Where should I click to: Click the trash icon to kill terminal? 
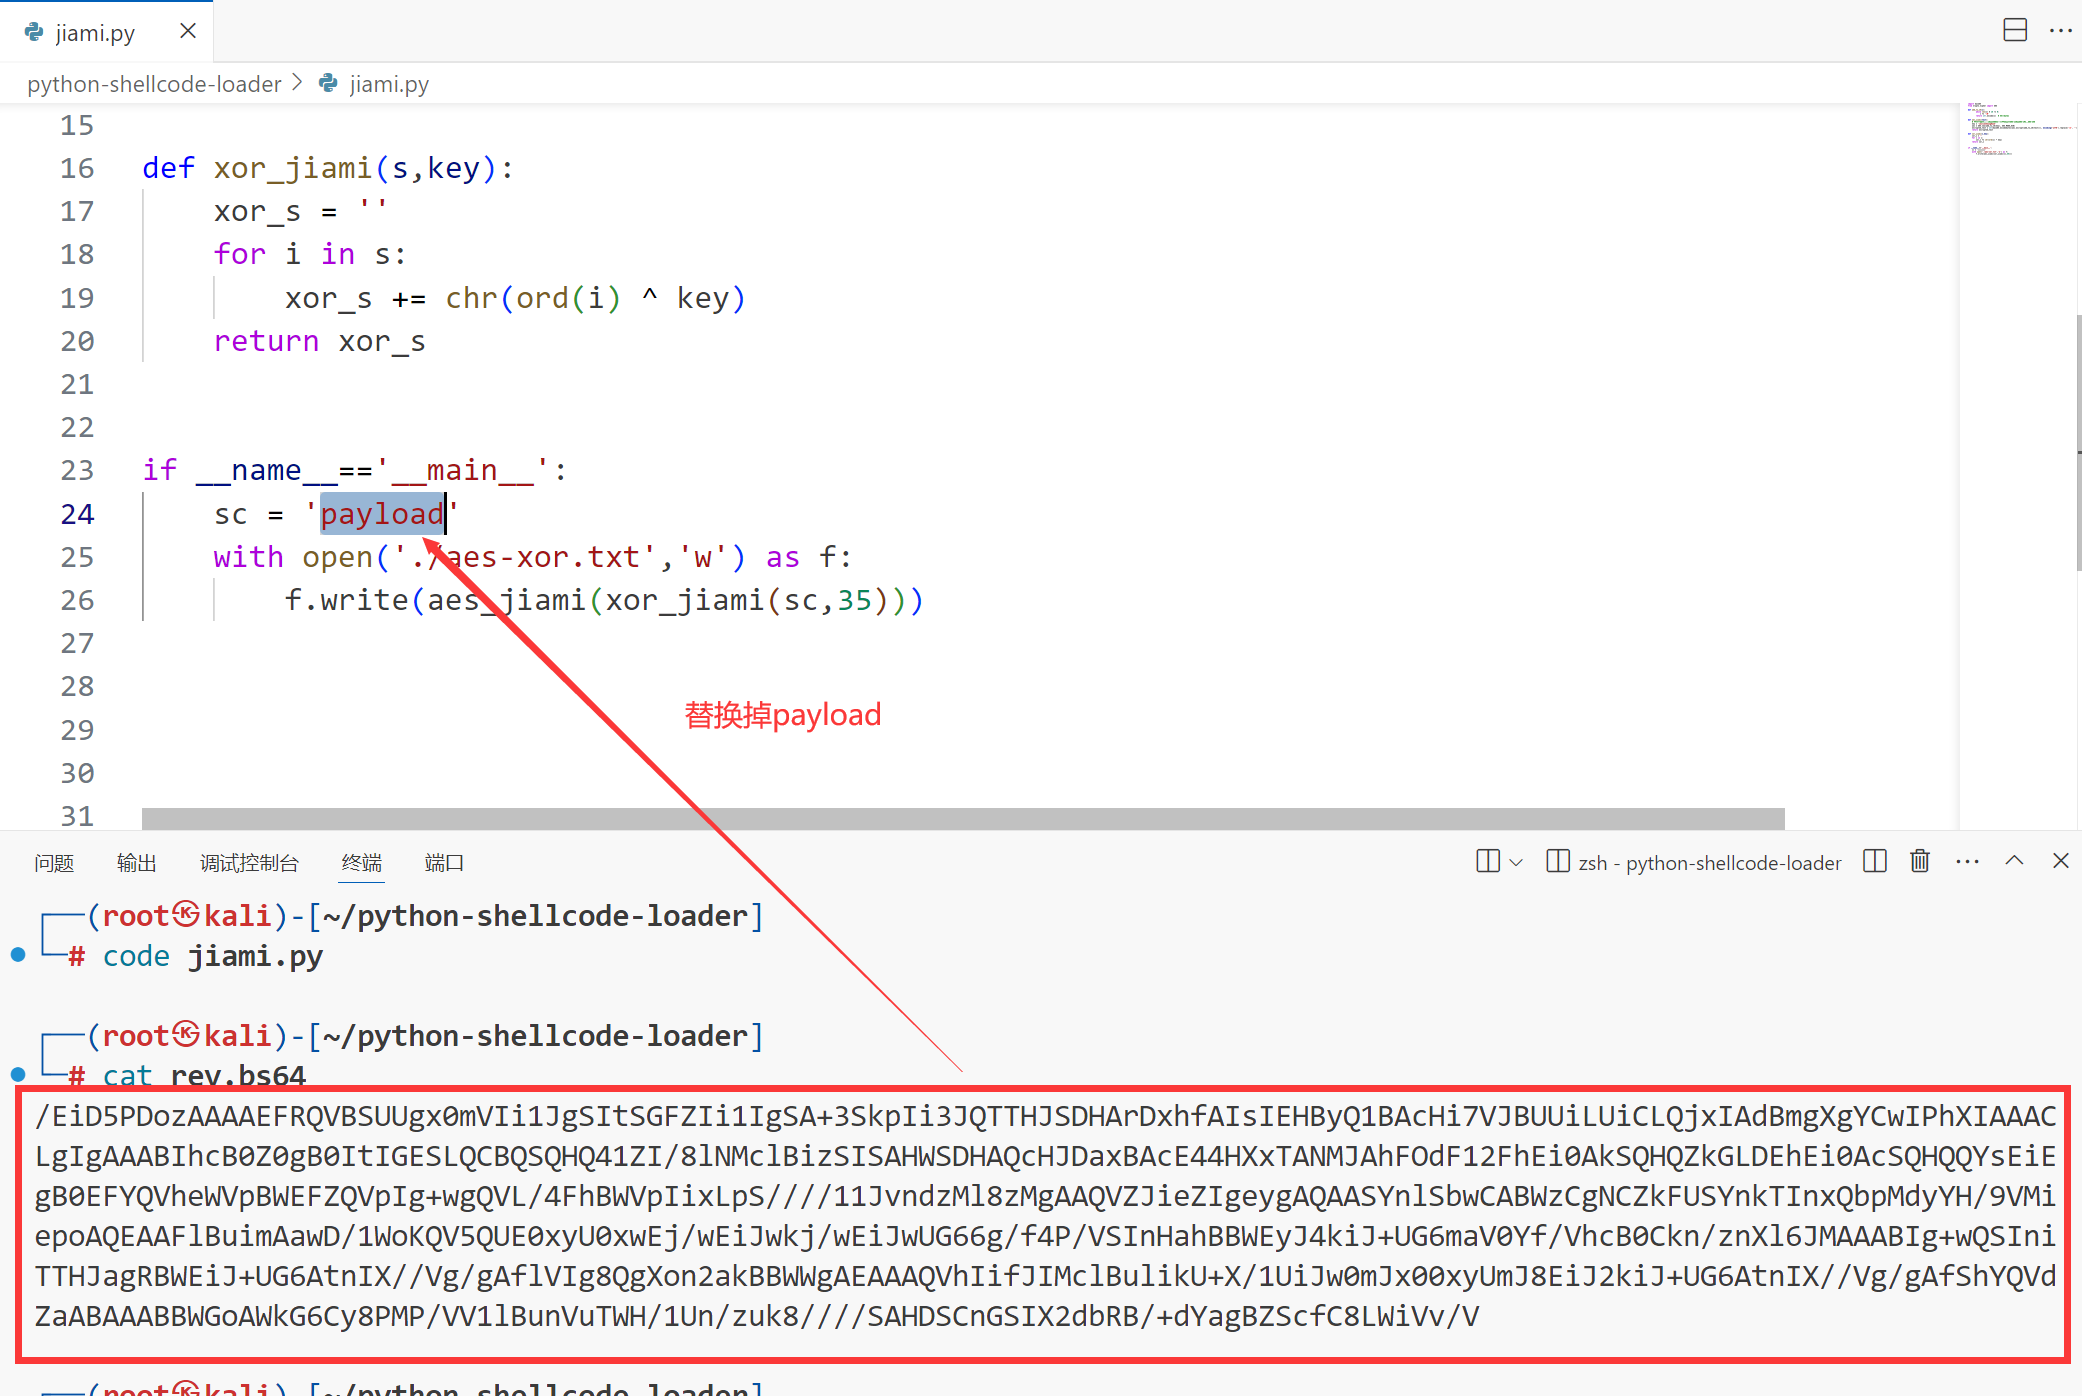click(1919, 861)
